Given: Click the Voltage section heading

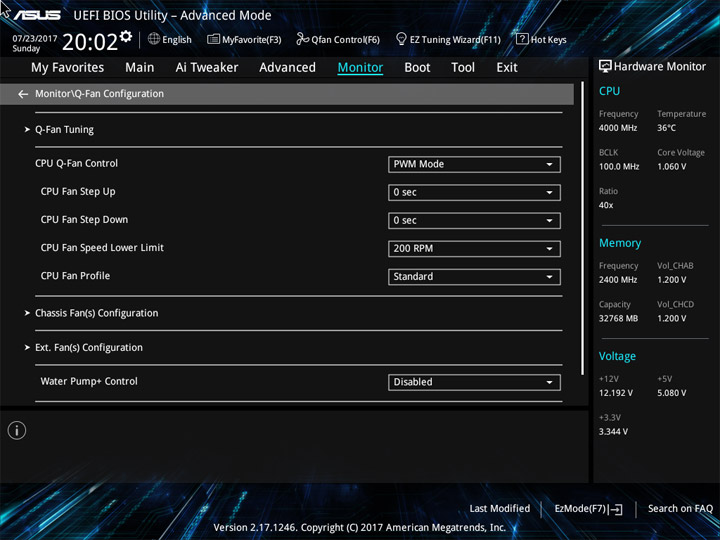Looking at the screenshot, I should [x=617, y=356].
